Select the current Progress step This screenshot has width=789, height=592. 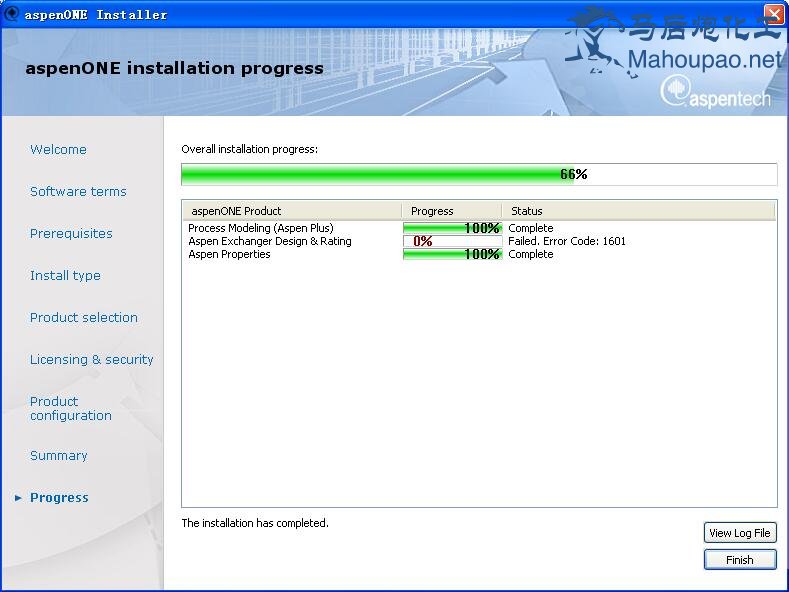(x=59, y=497)
